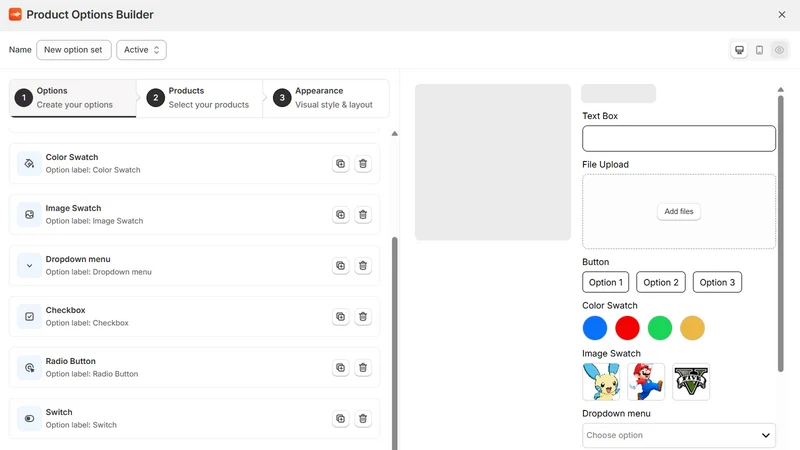This screenshot has width=800, height=450.
Task: Select Option 1 button in preview
Action: coord(606,282)
